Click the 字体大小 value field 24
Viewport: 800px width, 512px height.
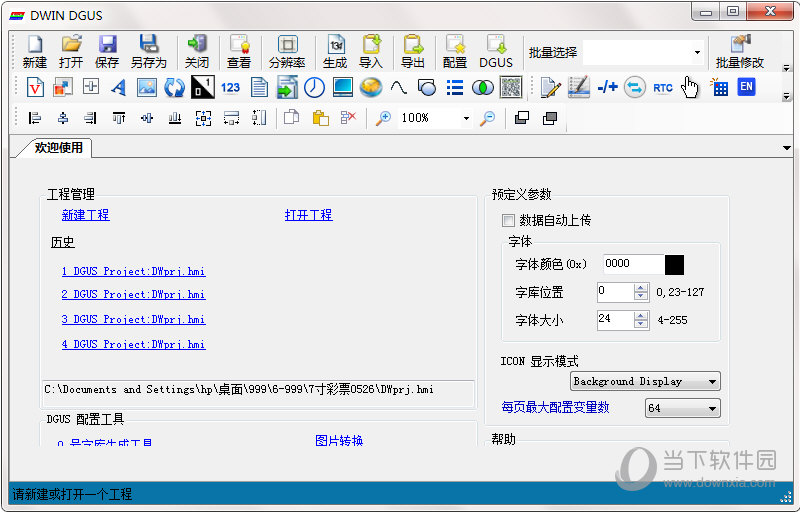(x=615, y=320)
